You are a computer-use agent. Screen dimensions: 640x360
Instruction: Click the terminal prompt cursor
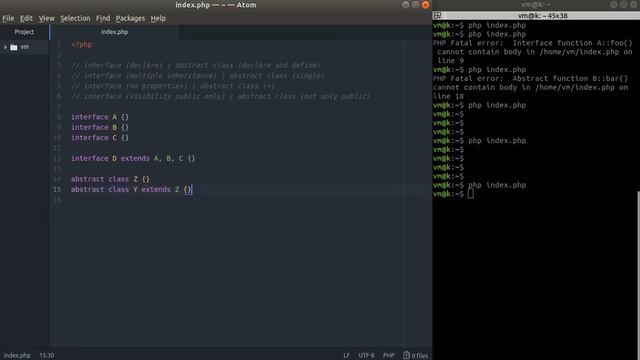pos(471,194)
